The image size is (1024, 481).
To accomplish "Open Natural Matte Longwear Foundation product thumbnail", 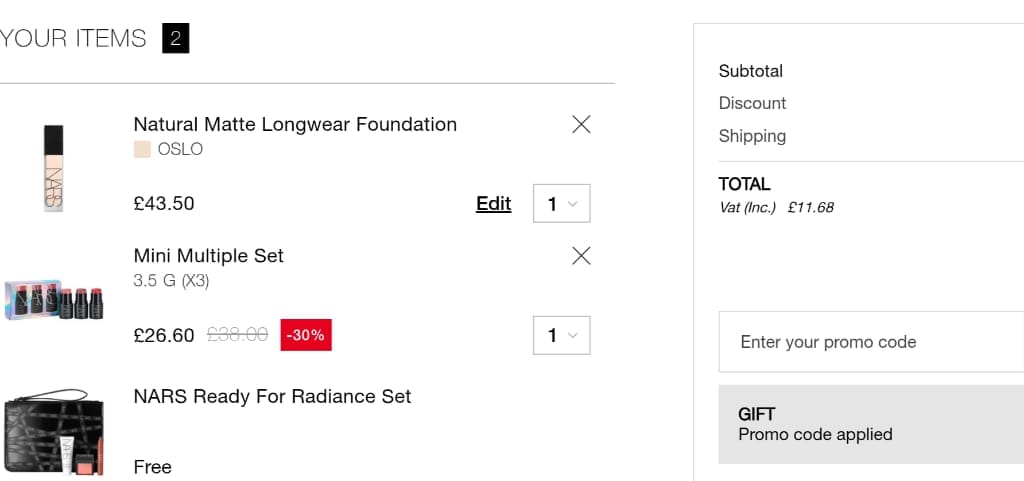I will pyautogui.click(x=54, y=168).
